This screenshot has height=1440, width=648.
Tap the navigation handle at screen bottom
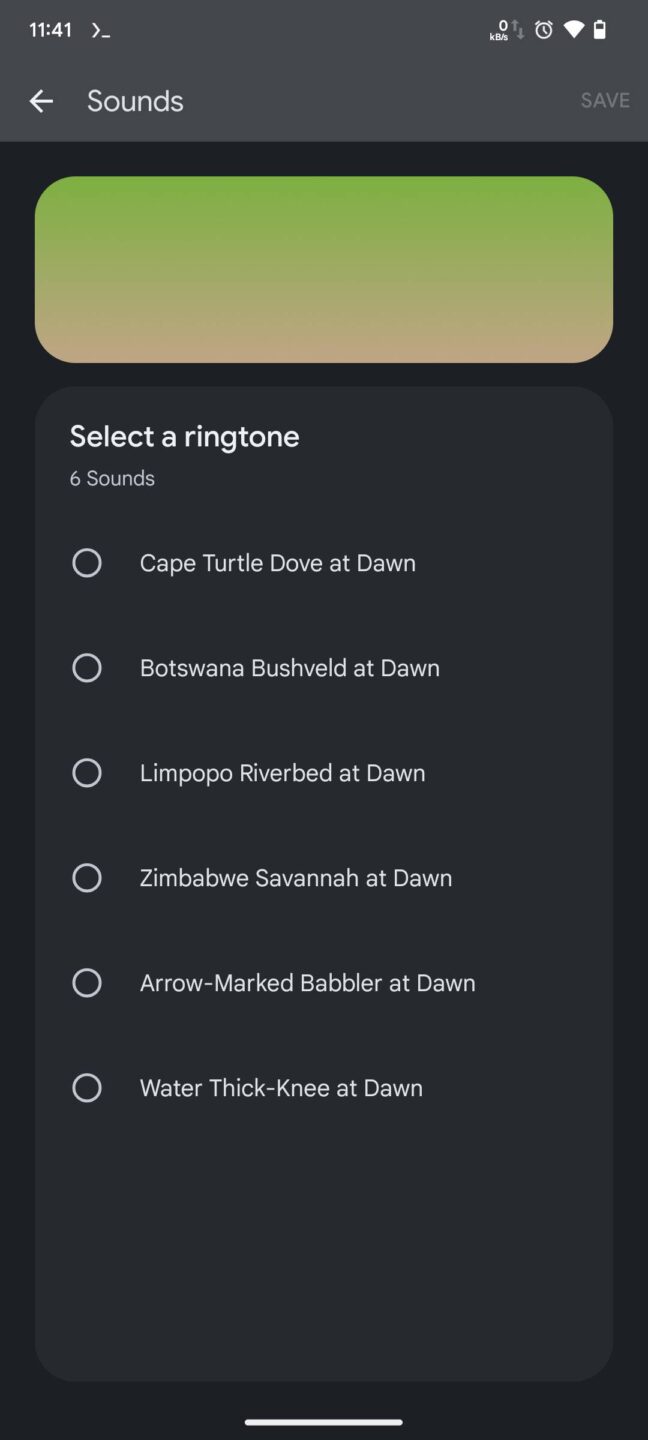click(324, 1423)
